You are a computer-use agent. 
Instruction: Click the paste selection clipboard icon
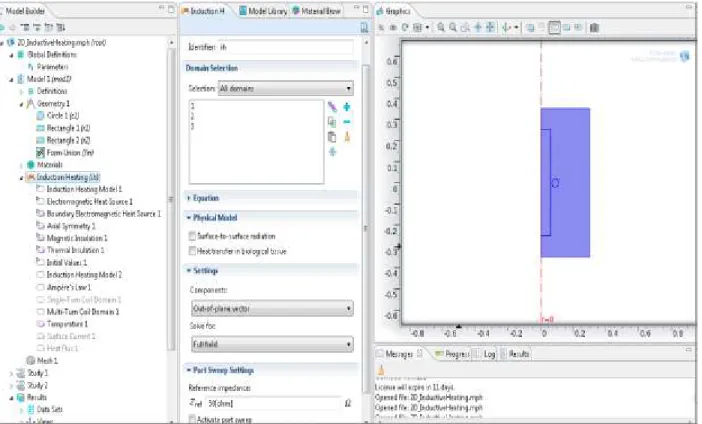332,137
